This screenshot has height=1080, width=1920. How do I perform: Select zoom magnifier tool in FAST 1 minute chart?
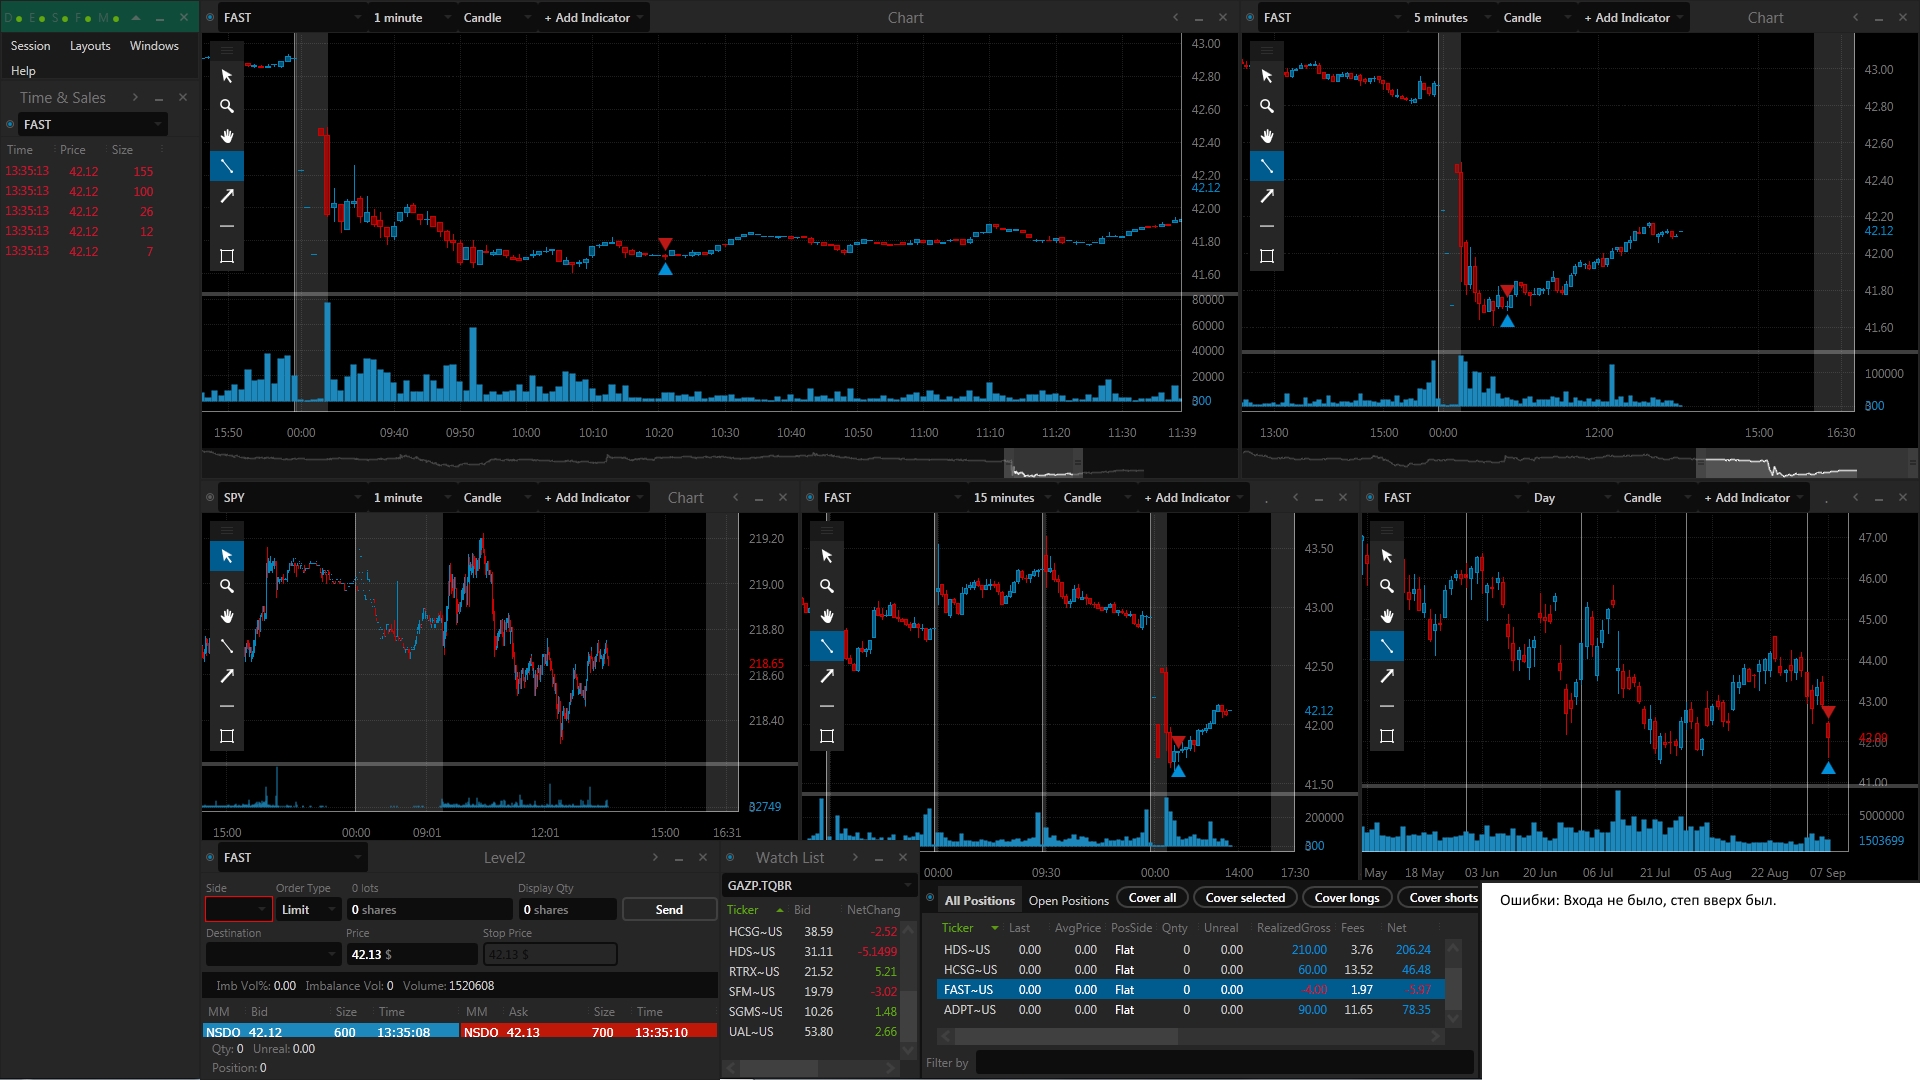pyautogui.click(x=227, y=106)
